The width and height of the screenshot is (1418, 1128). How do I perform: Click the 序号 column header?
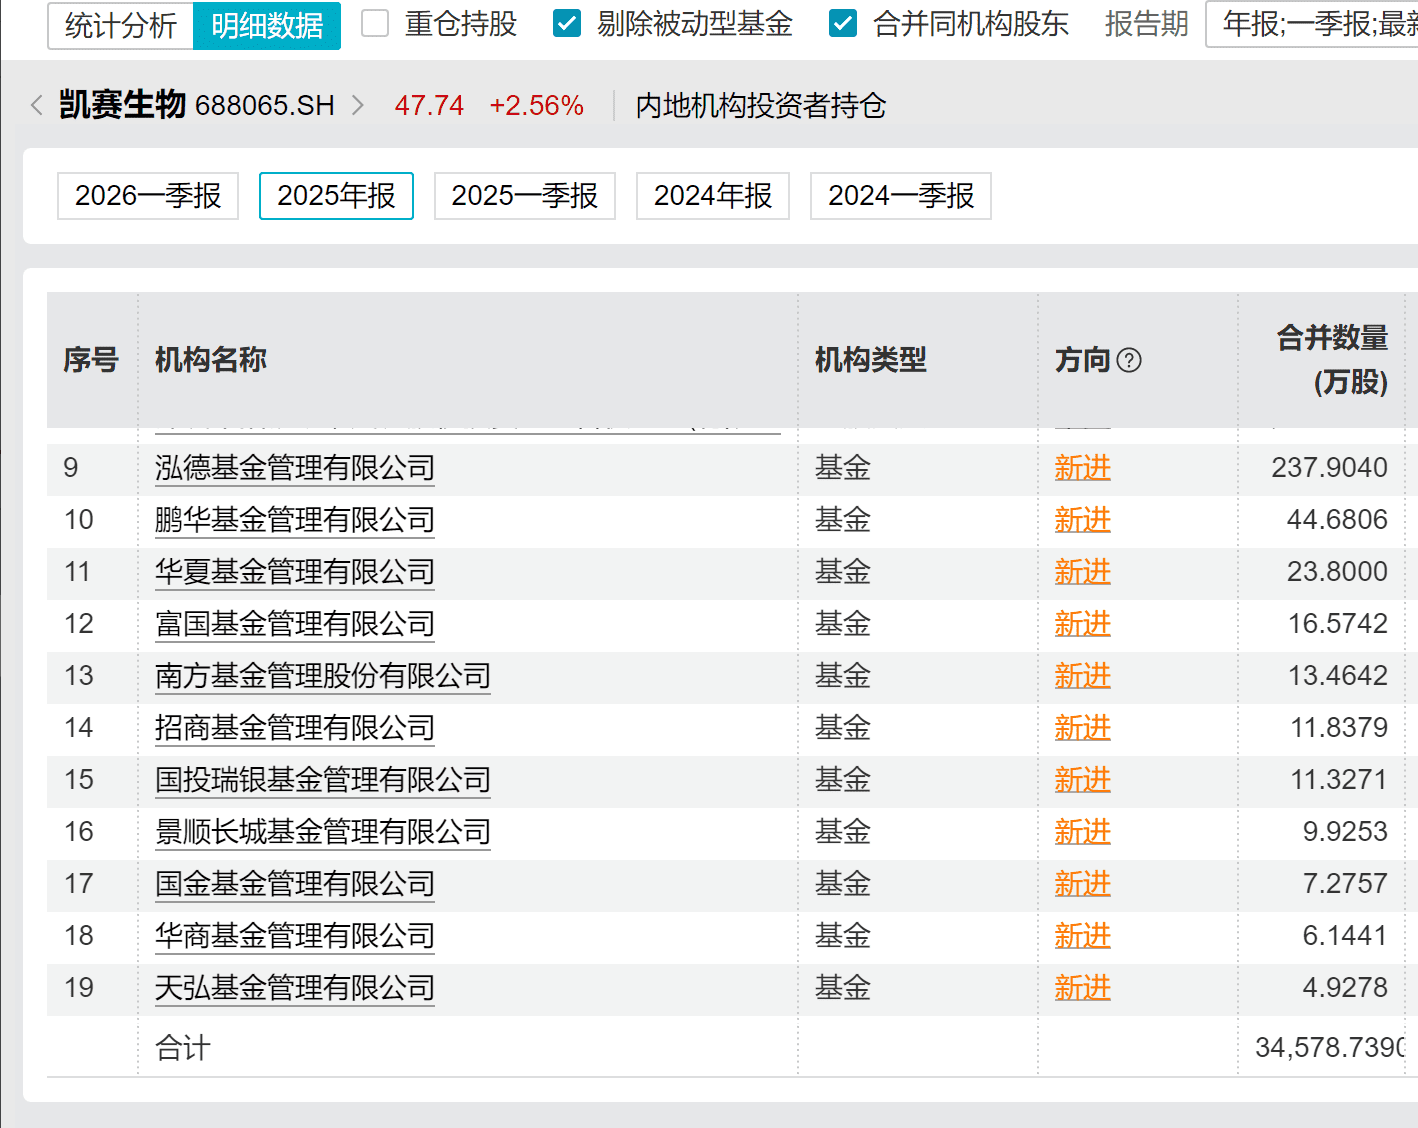click(x=91, y=360)
